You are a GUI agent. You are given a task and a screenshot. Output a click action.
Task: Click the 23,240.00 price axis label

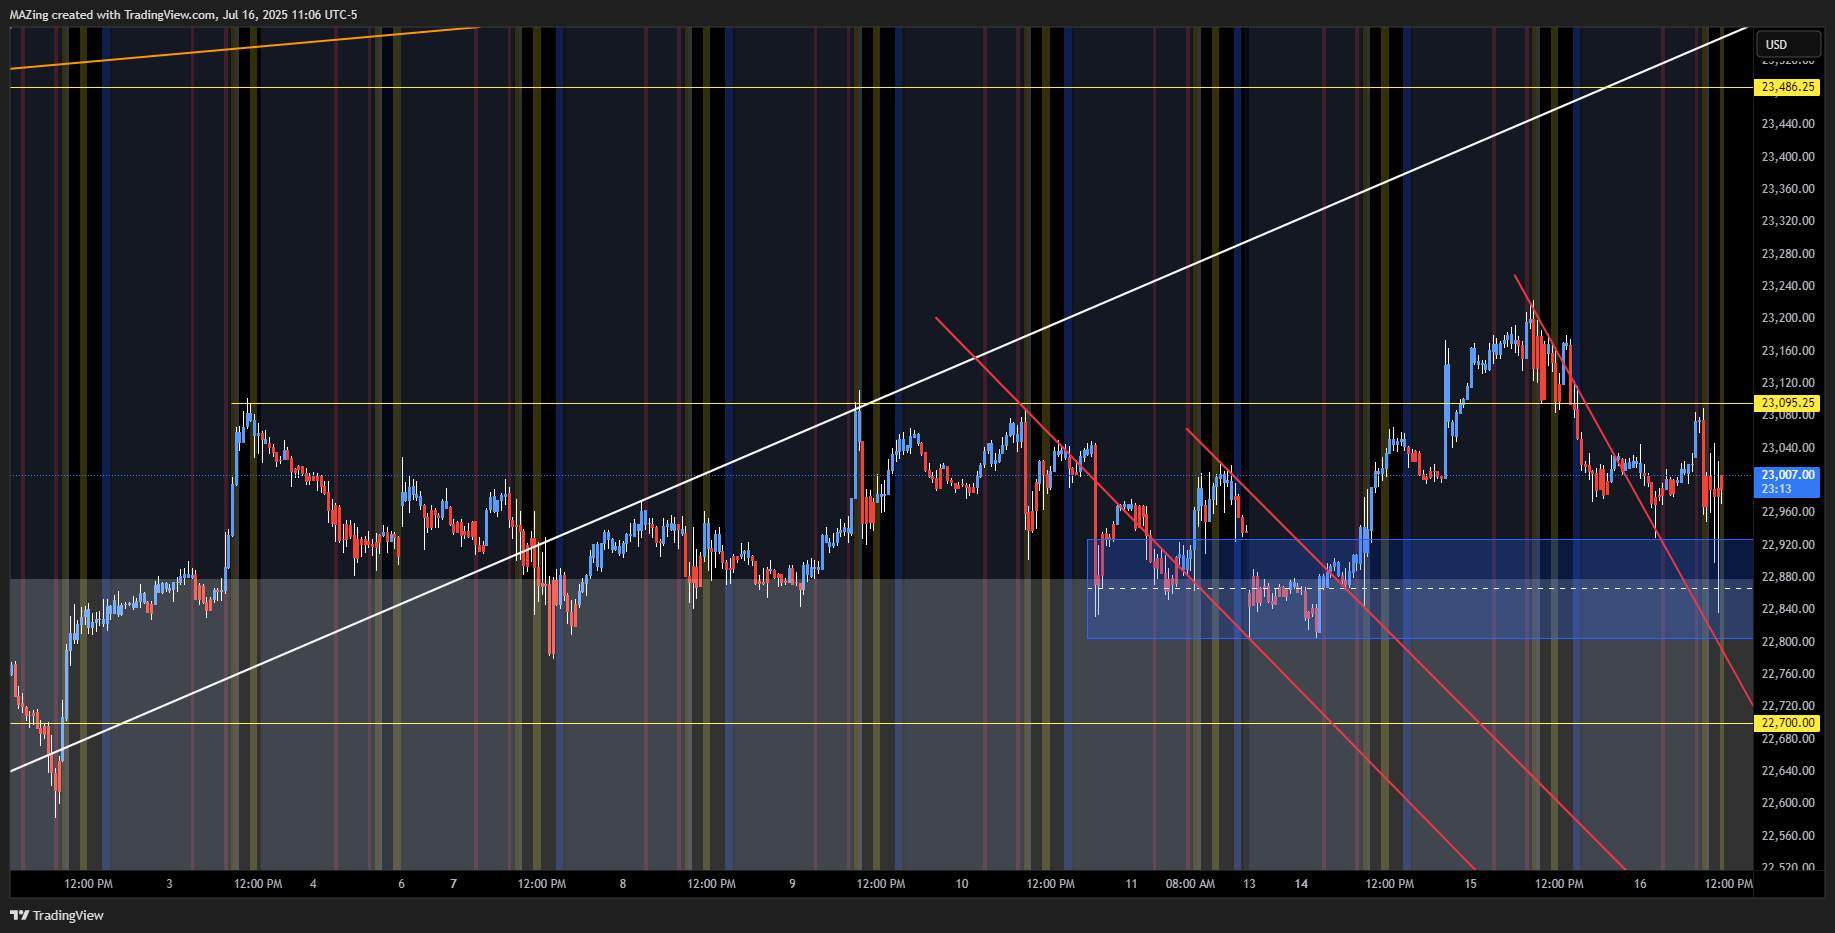point(1788,286)
